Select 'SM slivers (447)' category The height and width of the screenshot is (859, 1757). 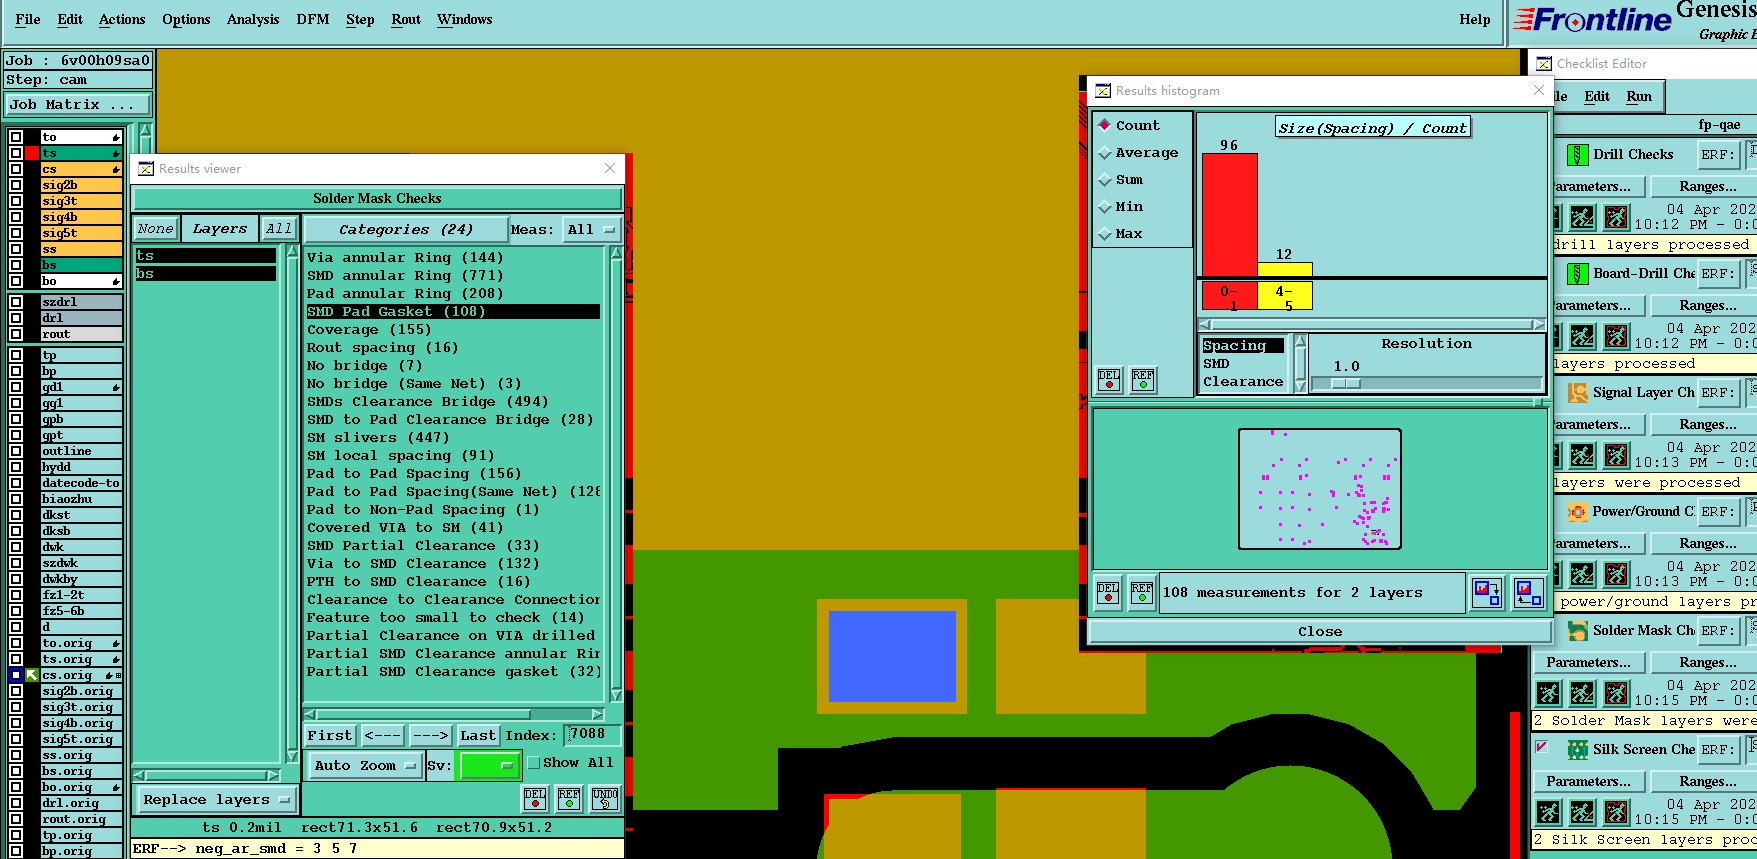click(378, 437)
